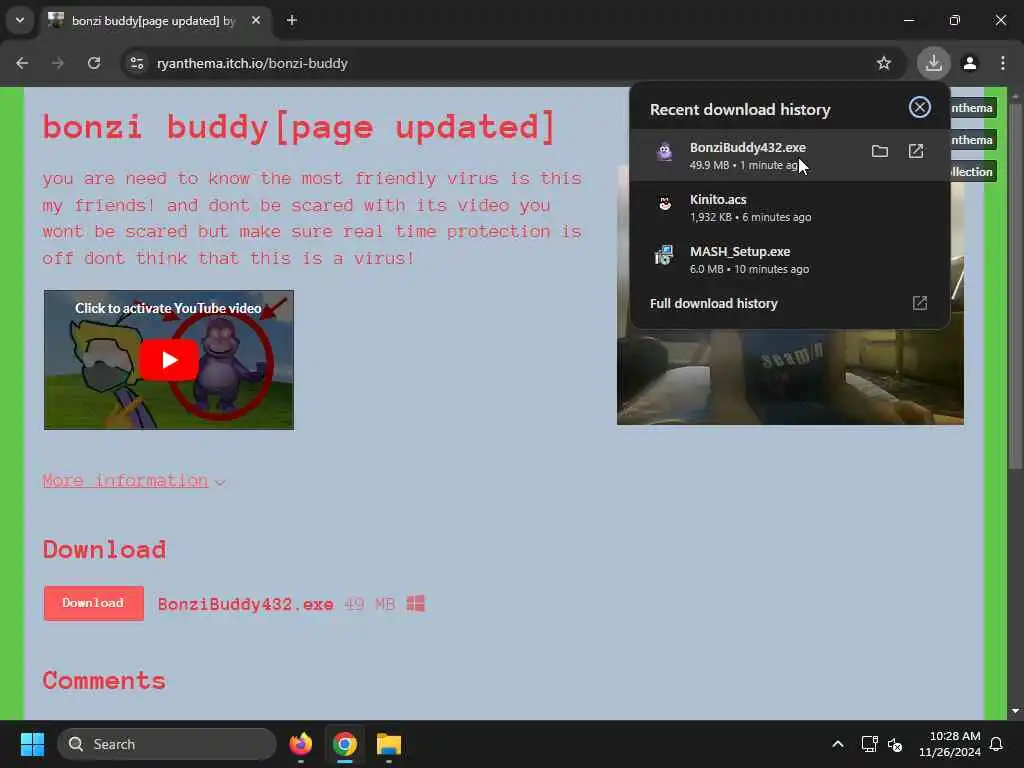Expand More information section
This screenshot has width=1024, height=768.
(x=134, y=481)
